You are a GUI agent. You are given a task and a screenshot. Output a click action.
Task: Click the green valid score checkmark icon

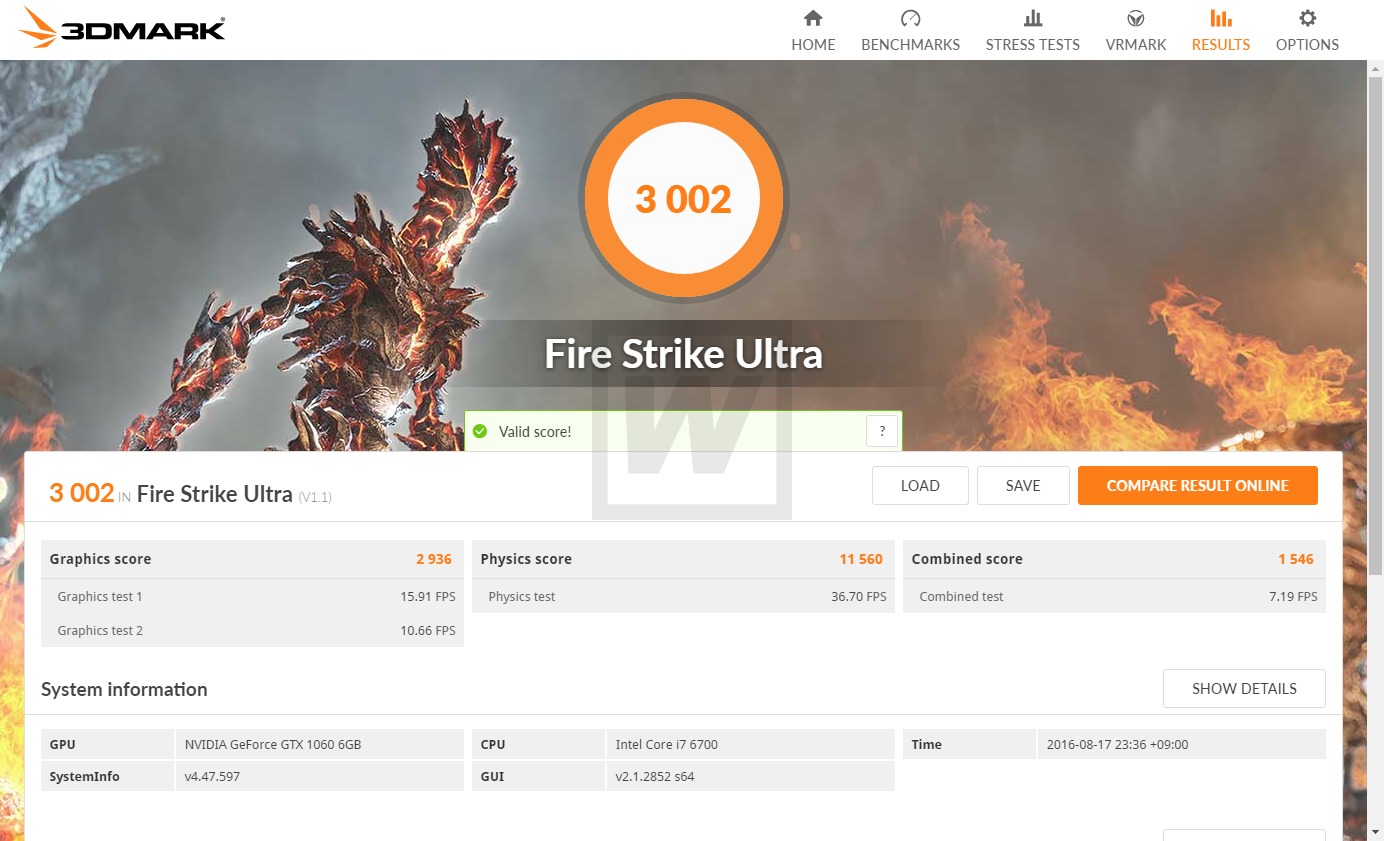pyautogui.click(x=480, y=431)
